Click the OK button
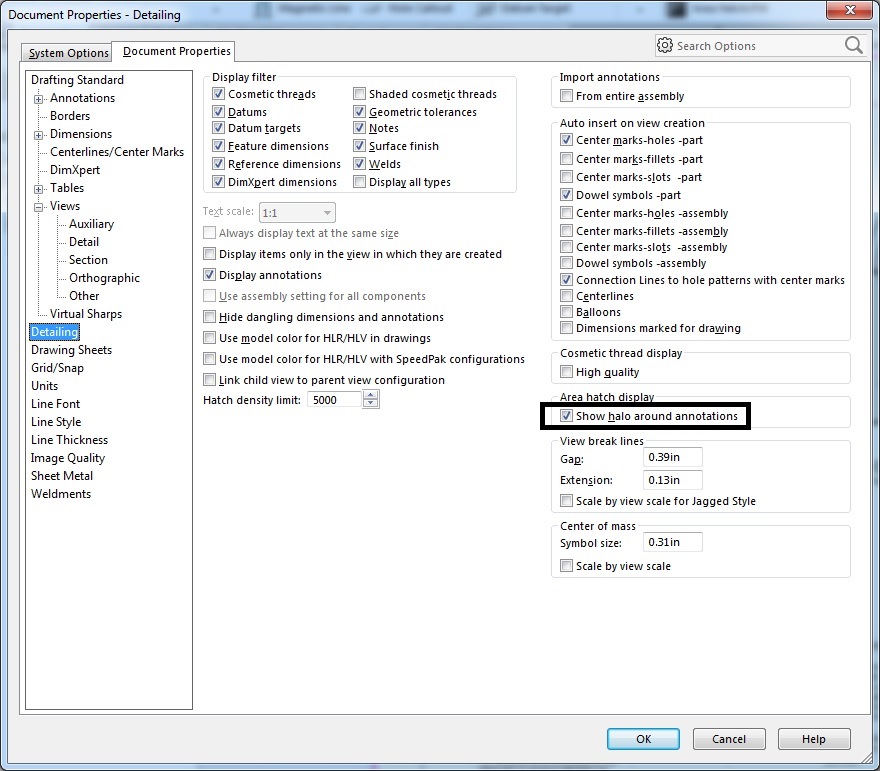The image size is (880, 771). pos(643,739)
